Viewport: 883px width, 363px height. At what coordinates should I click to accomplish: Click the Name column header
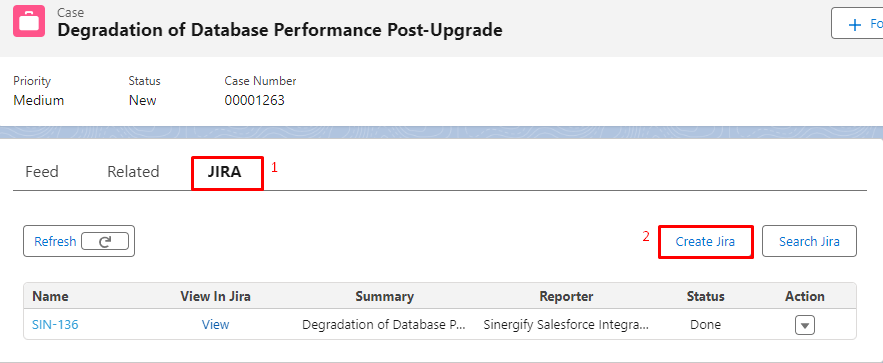point(50,297)
